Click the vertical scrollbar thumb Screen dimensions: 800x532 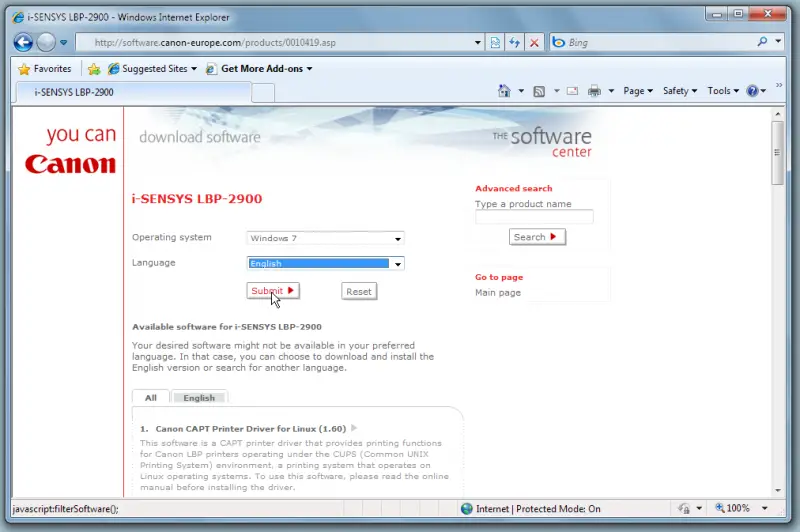tap(778, 153)
